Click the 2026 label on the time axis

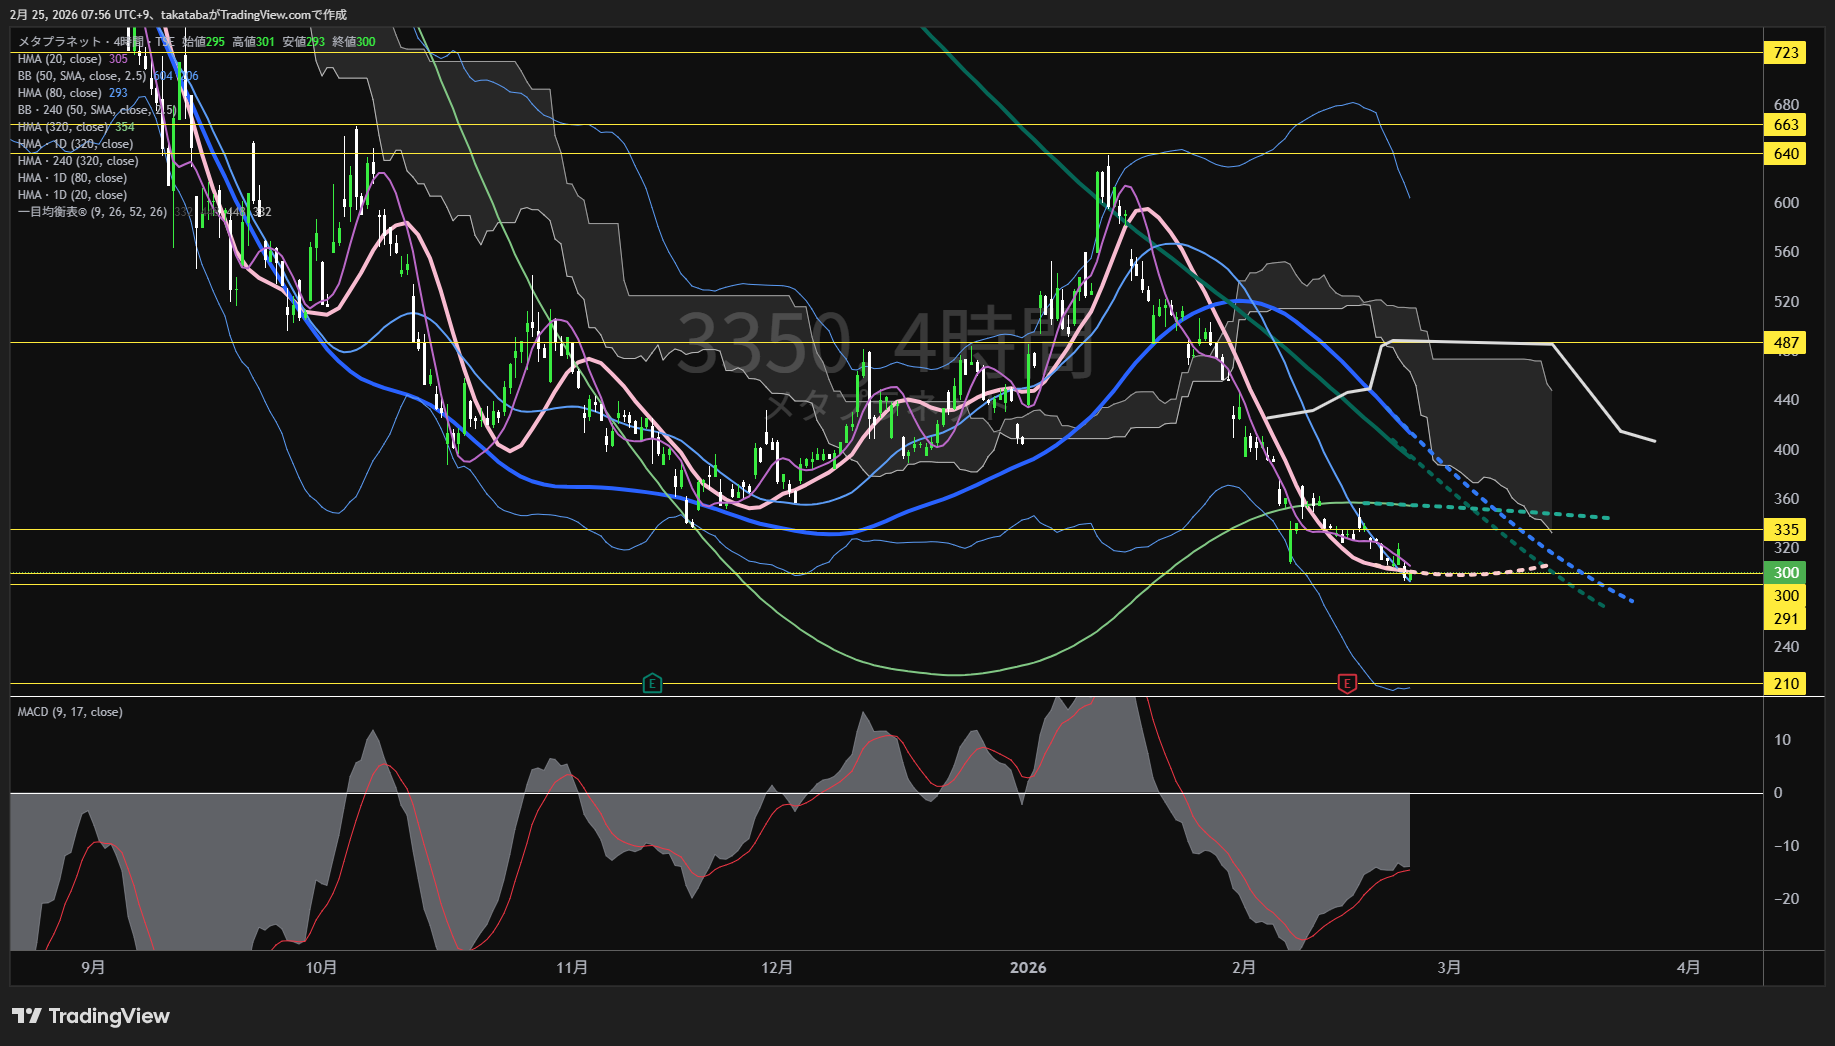click(1028, 968)
